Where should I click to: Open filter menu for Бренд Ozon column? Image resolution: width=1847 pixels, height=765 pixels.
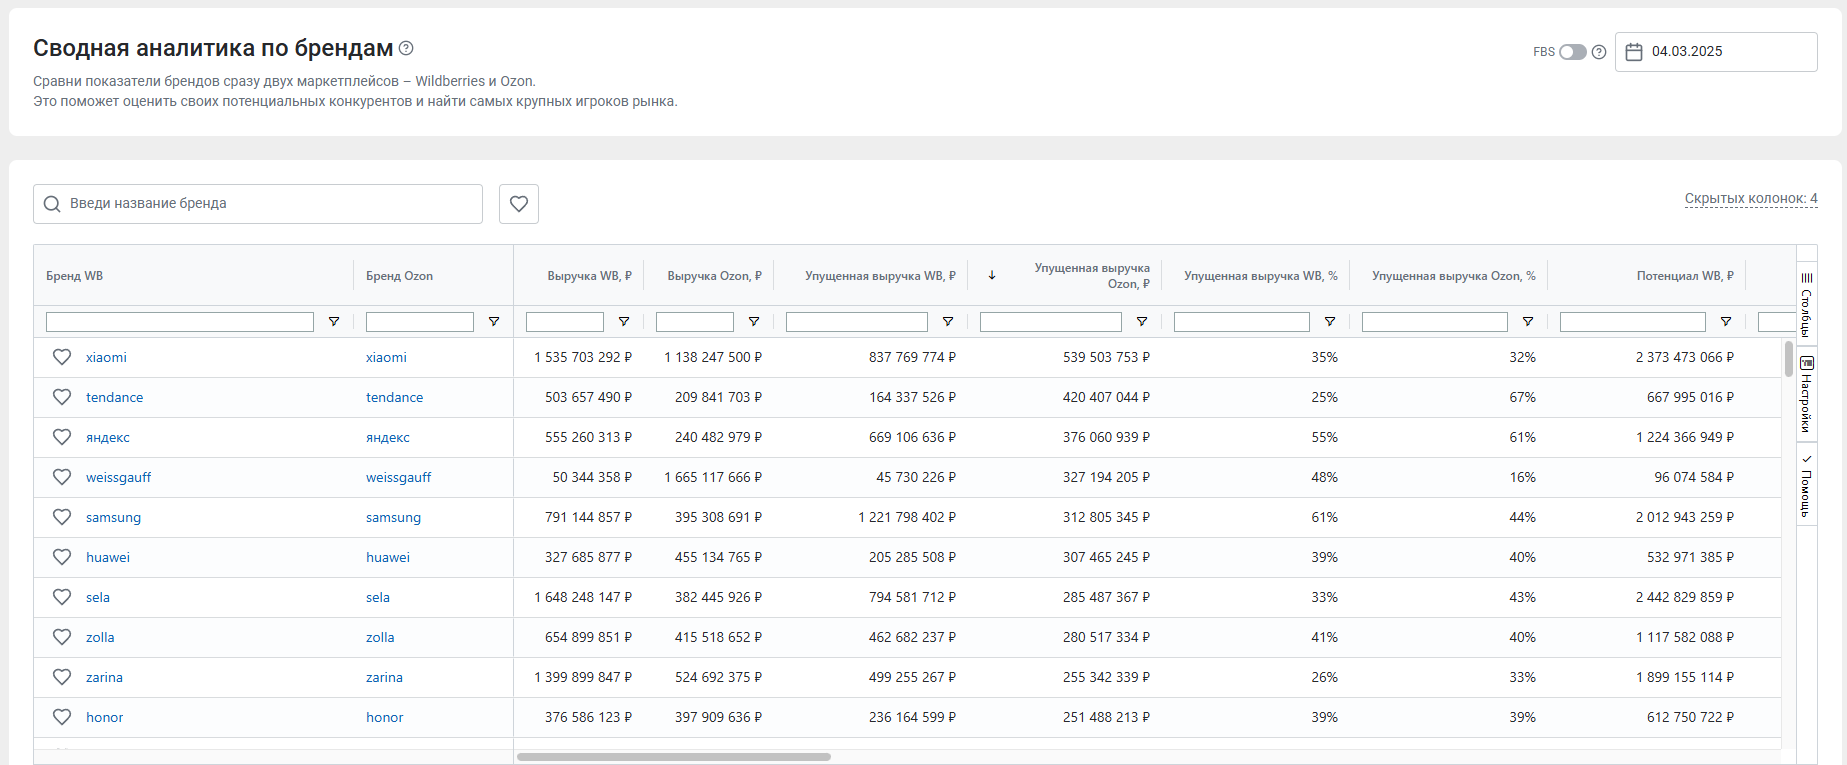click(x=494, y=322)
